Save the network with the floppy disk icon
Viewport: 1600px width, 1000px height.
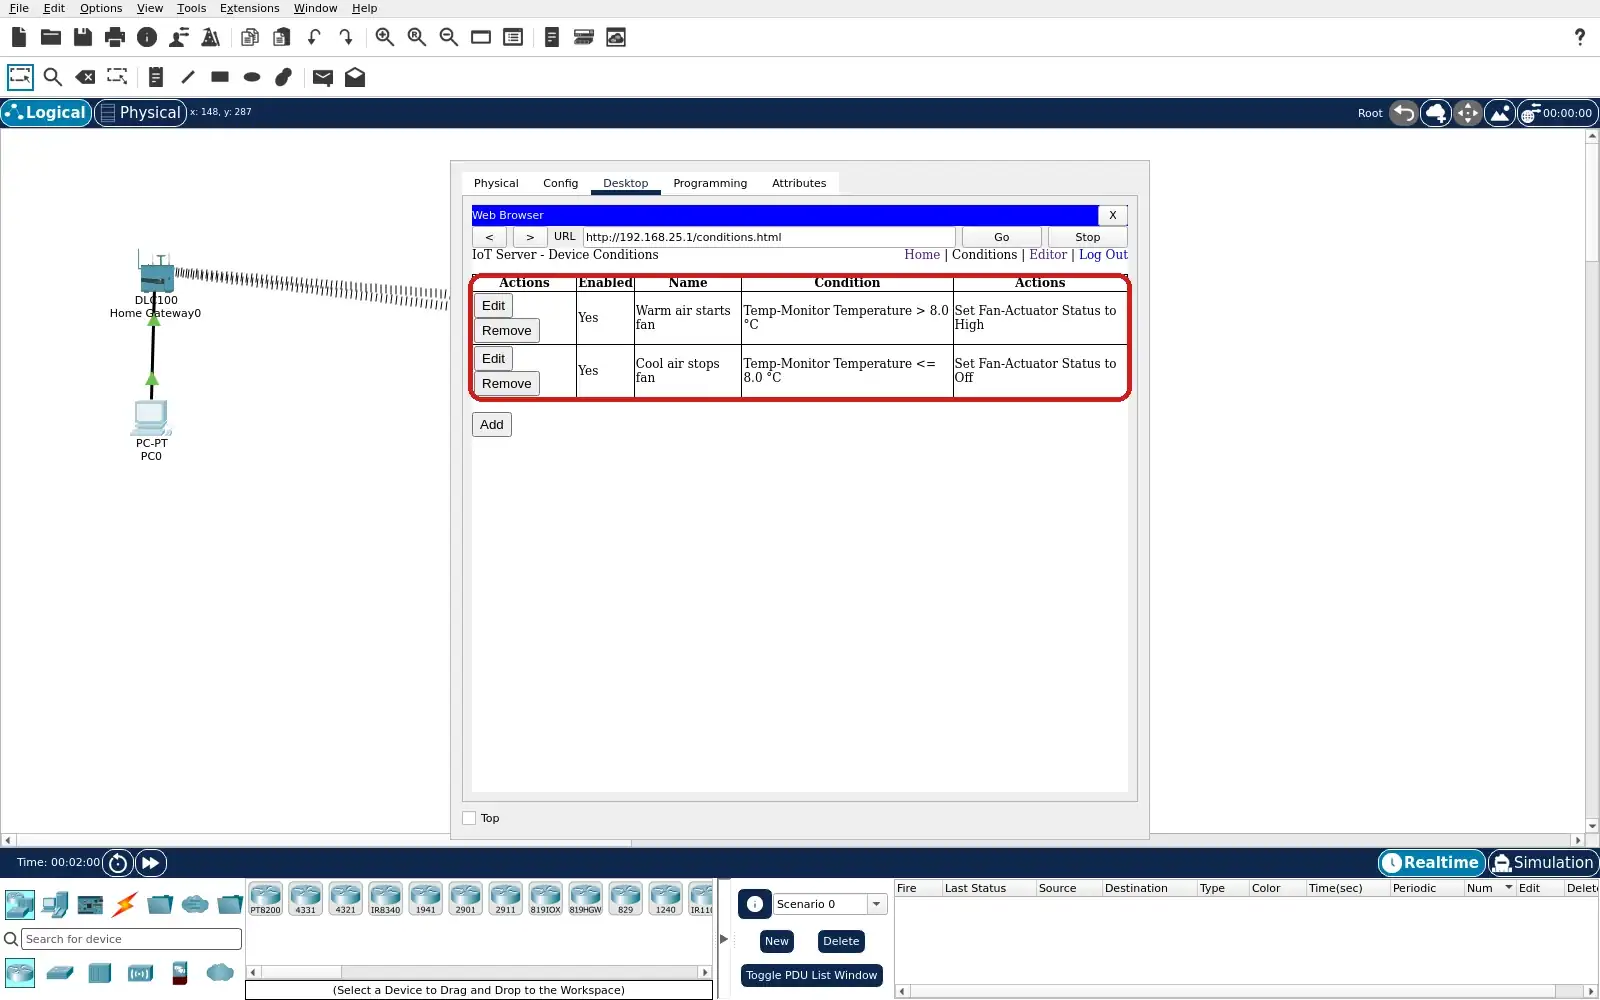(x=83, y=37)
